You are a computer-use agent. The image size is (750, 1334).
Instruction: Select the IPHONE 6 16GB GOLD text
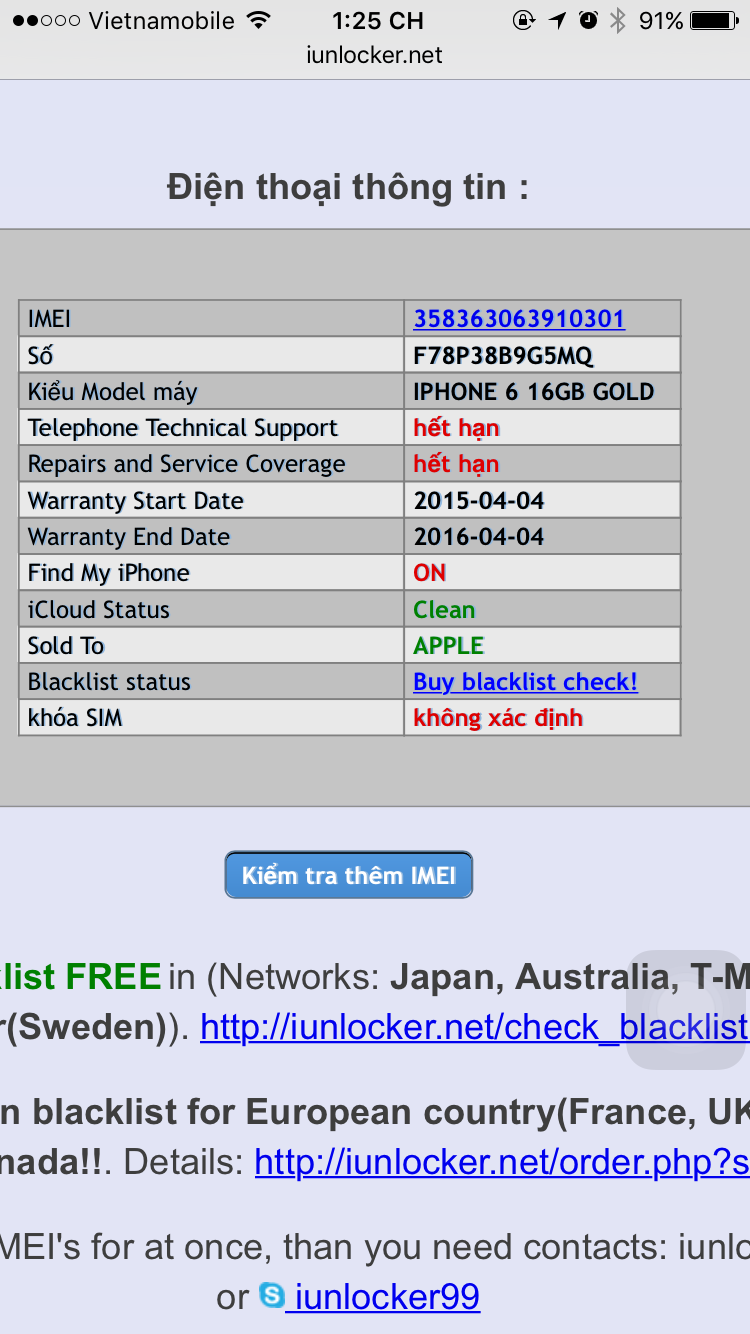534,391
